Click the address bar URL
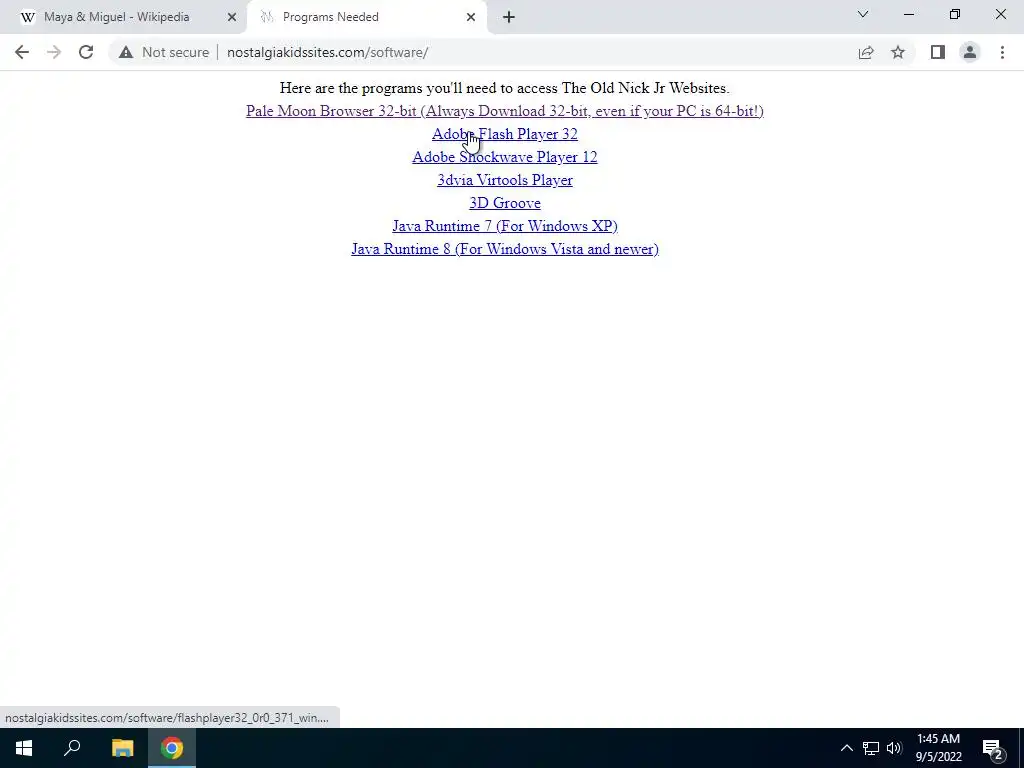This screenshot has width=1024, height=768. 327,52
